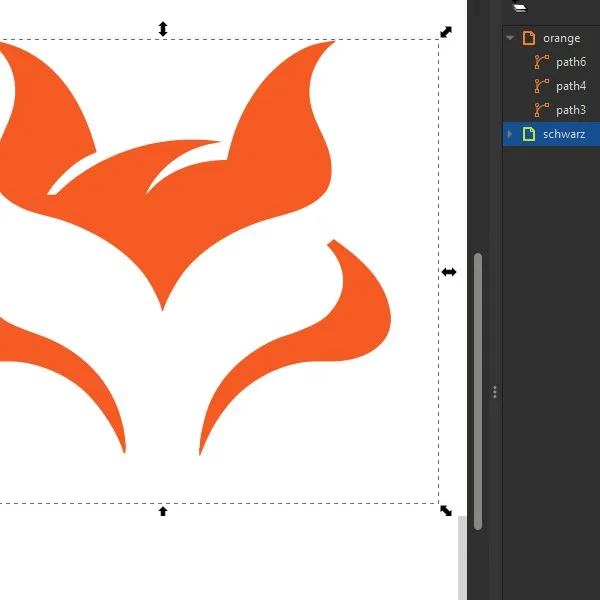
Task: Click the right-middle horizontal scale handle
Action: [448, 272]
